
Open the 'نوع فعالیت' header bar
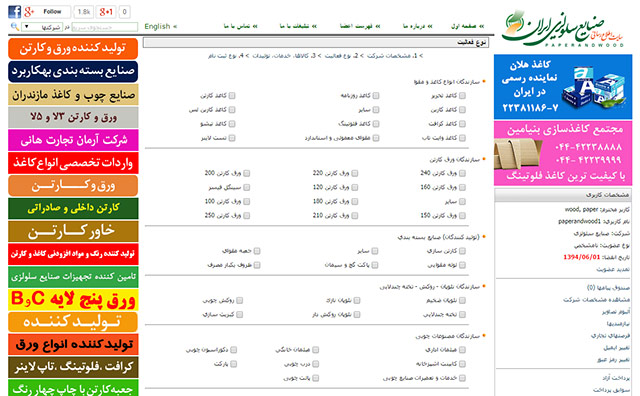pos(316,42)
